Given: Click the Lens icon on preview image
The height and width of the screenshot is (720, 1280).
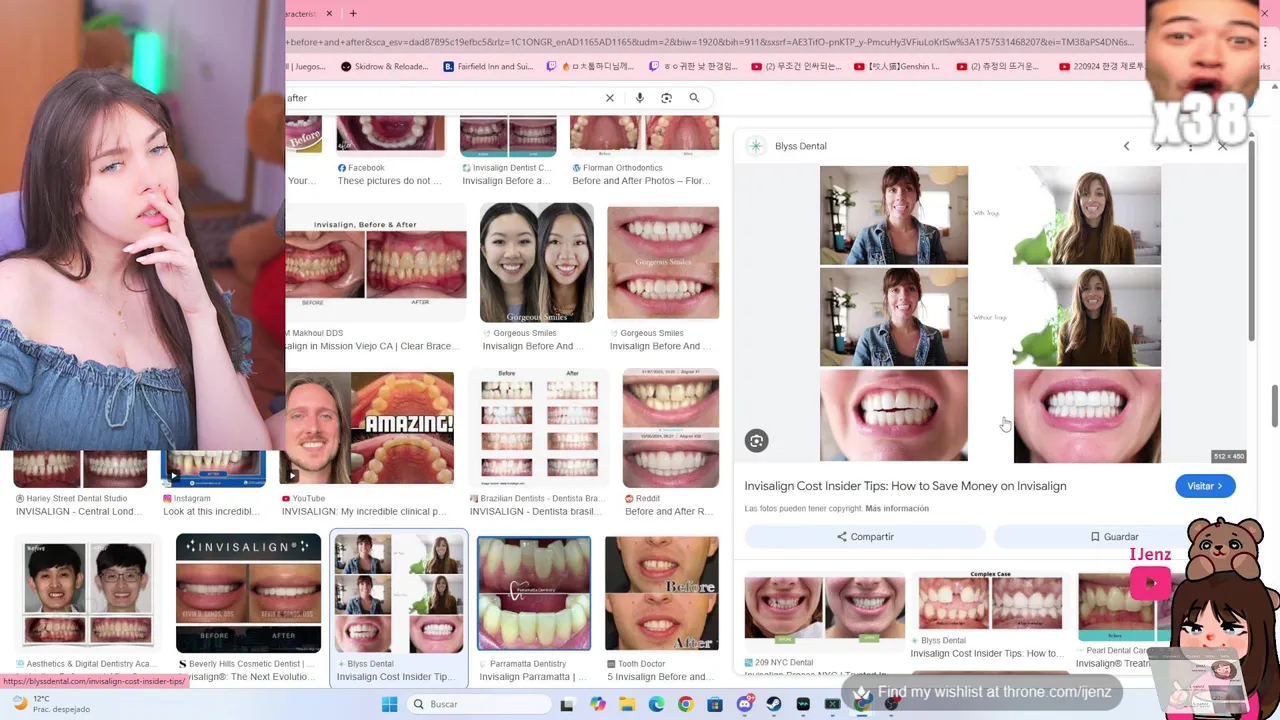Looking at the screenshot, I should (756, 441).
